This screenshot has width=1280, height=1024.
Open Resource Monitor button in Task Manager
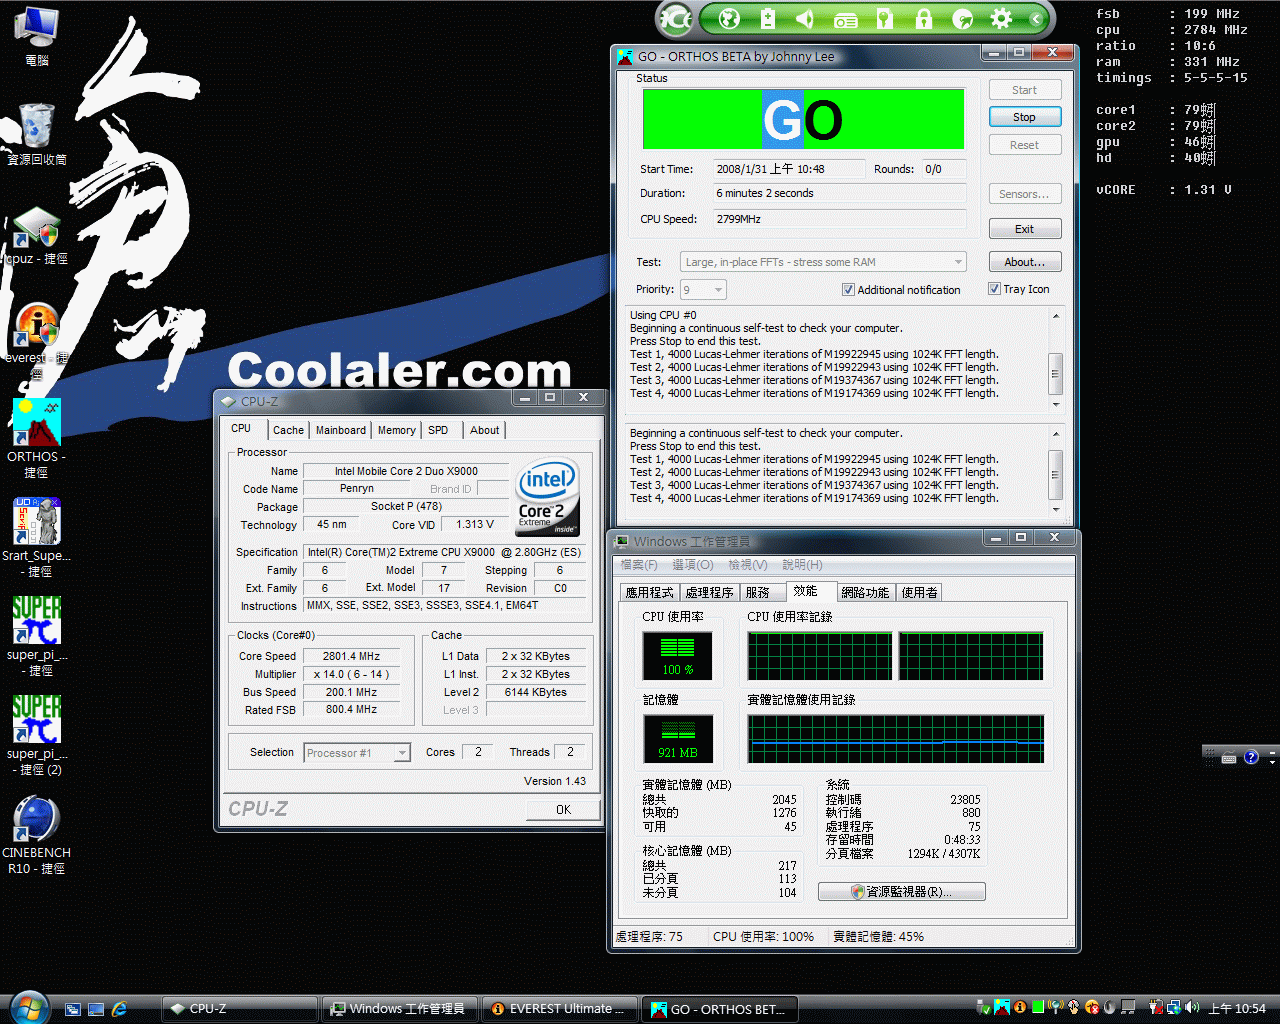[x=901, y=892]
